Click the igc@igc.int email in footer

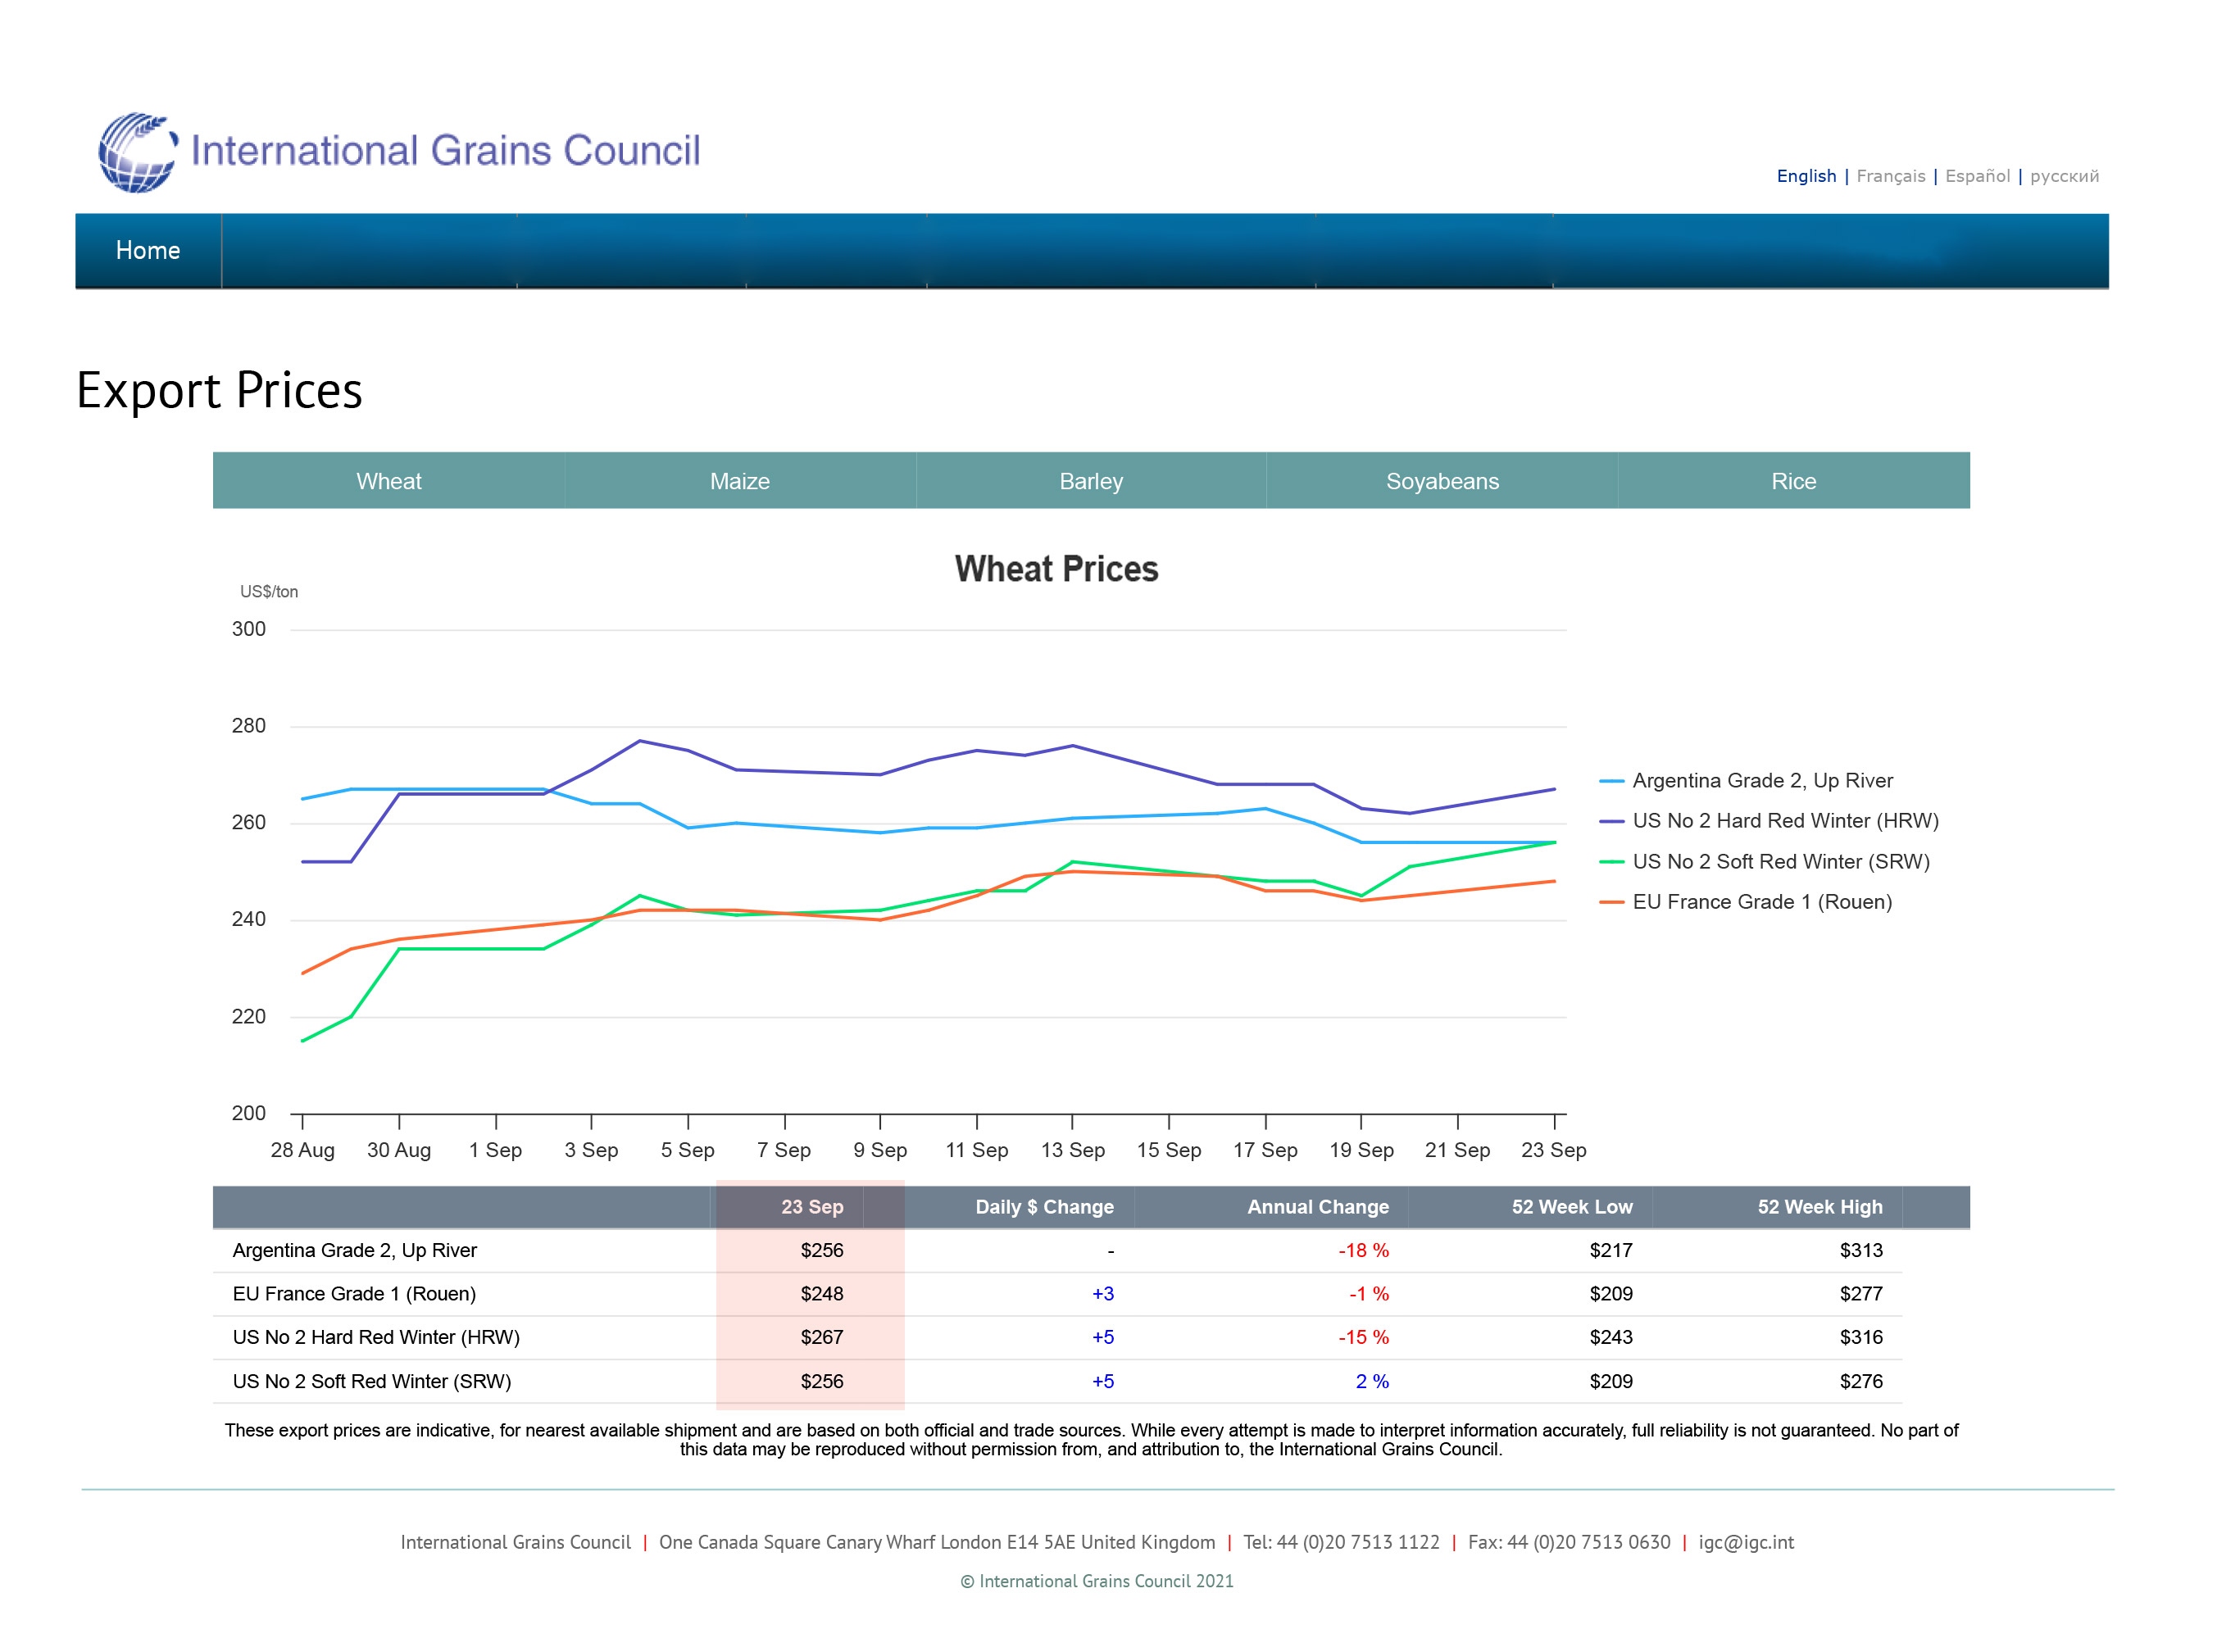(1745, 1542)
